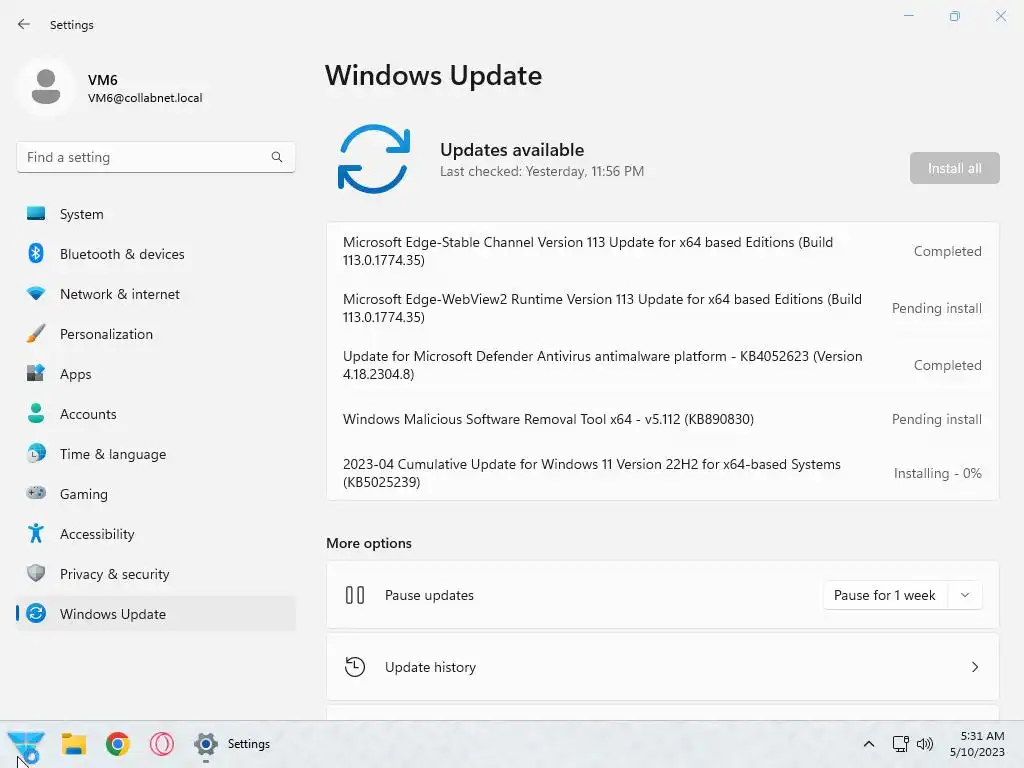Click the Defender Antivirus KB4052623 update entry
This screenshot has height=768, width=1024.
[662, 365]
